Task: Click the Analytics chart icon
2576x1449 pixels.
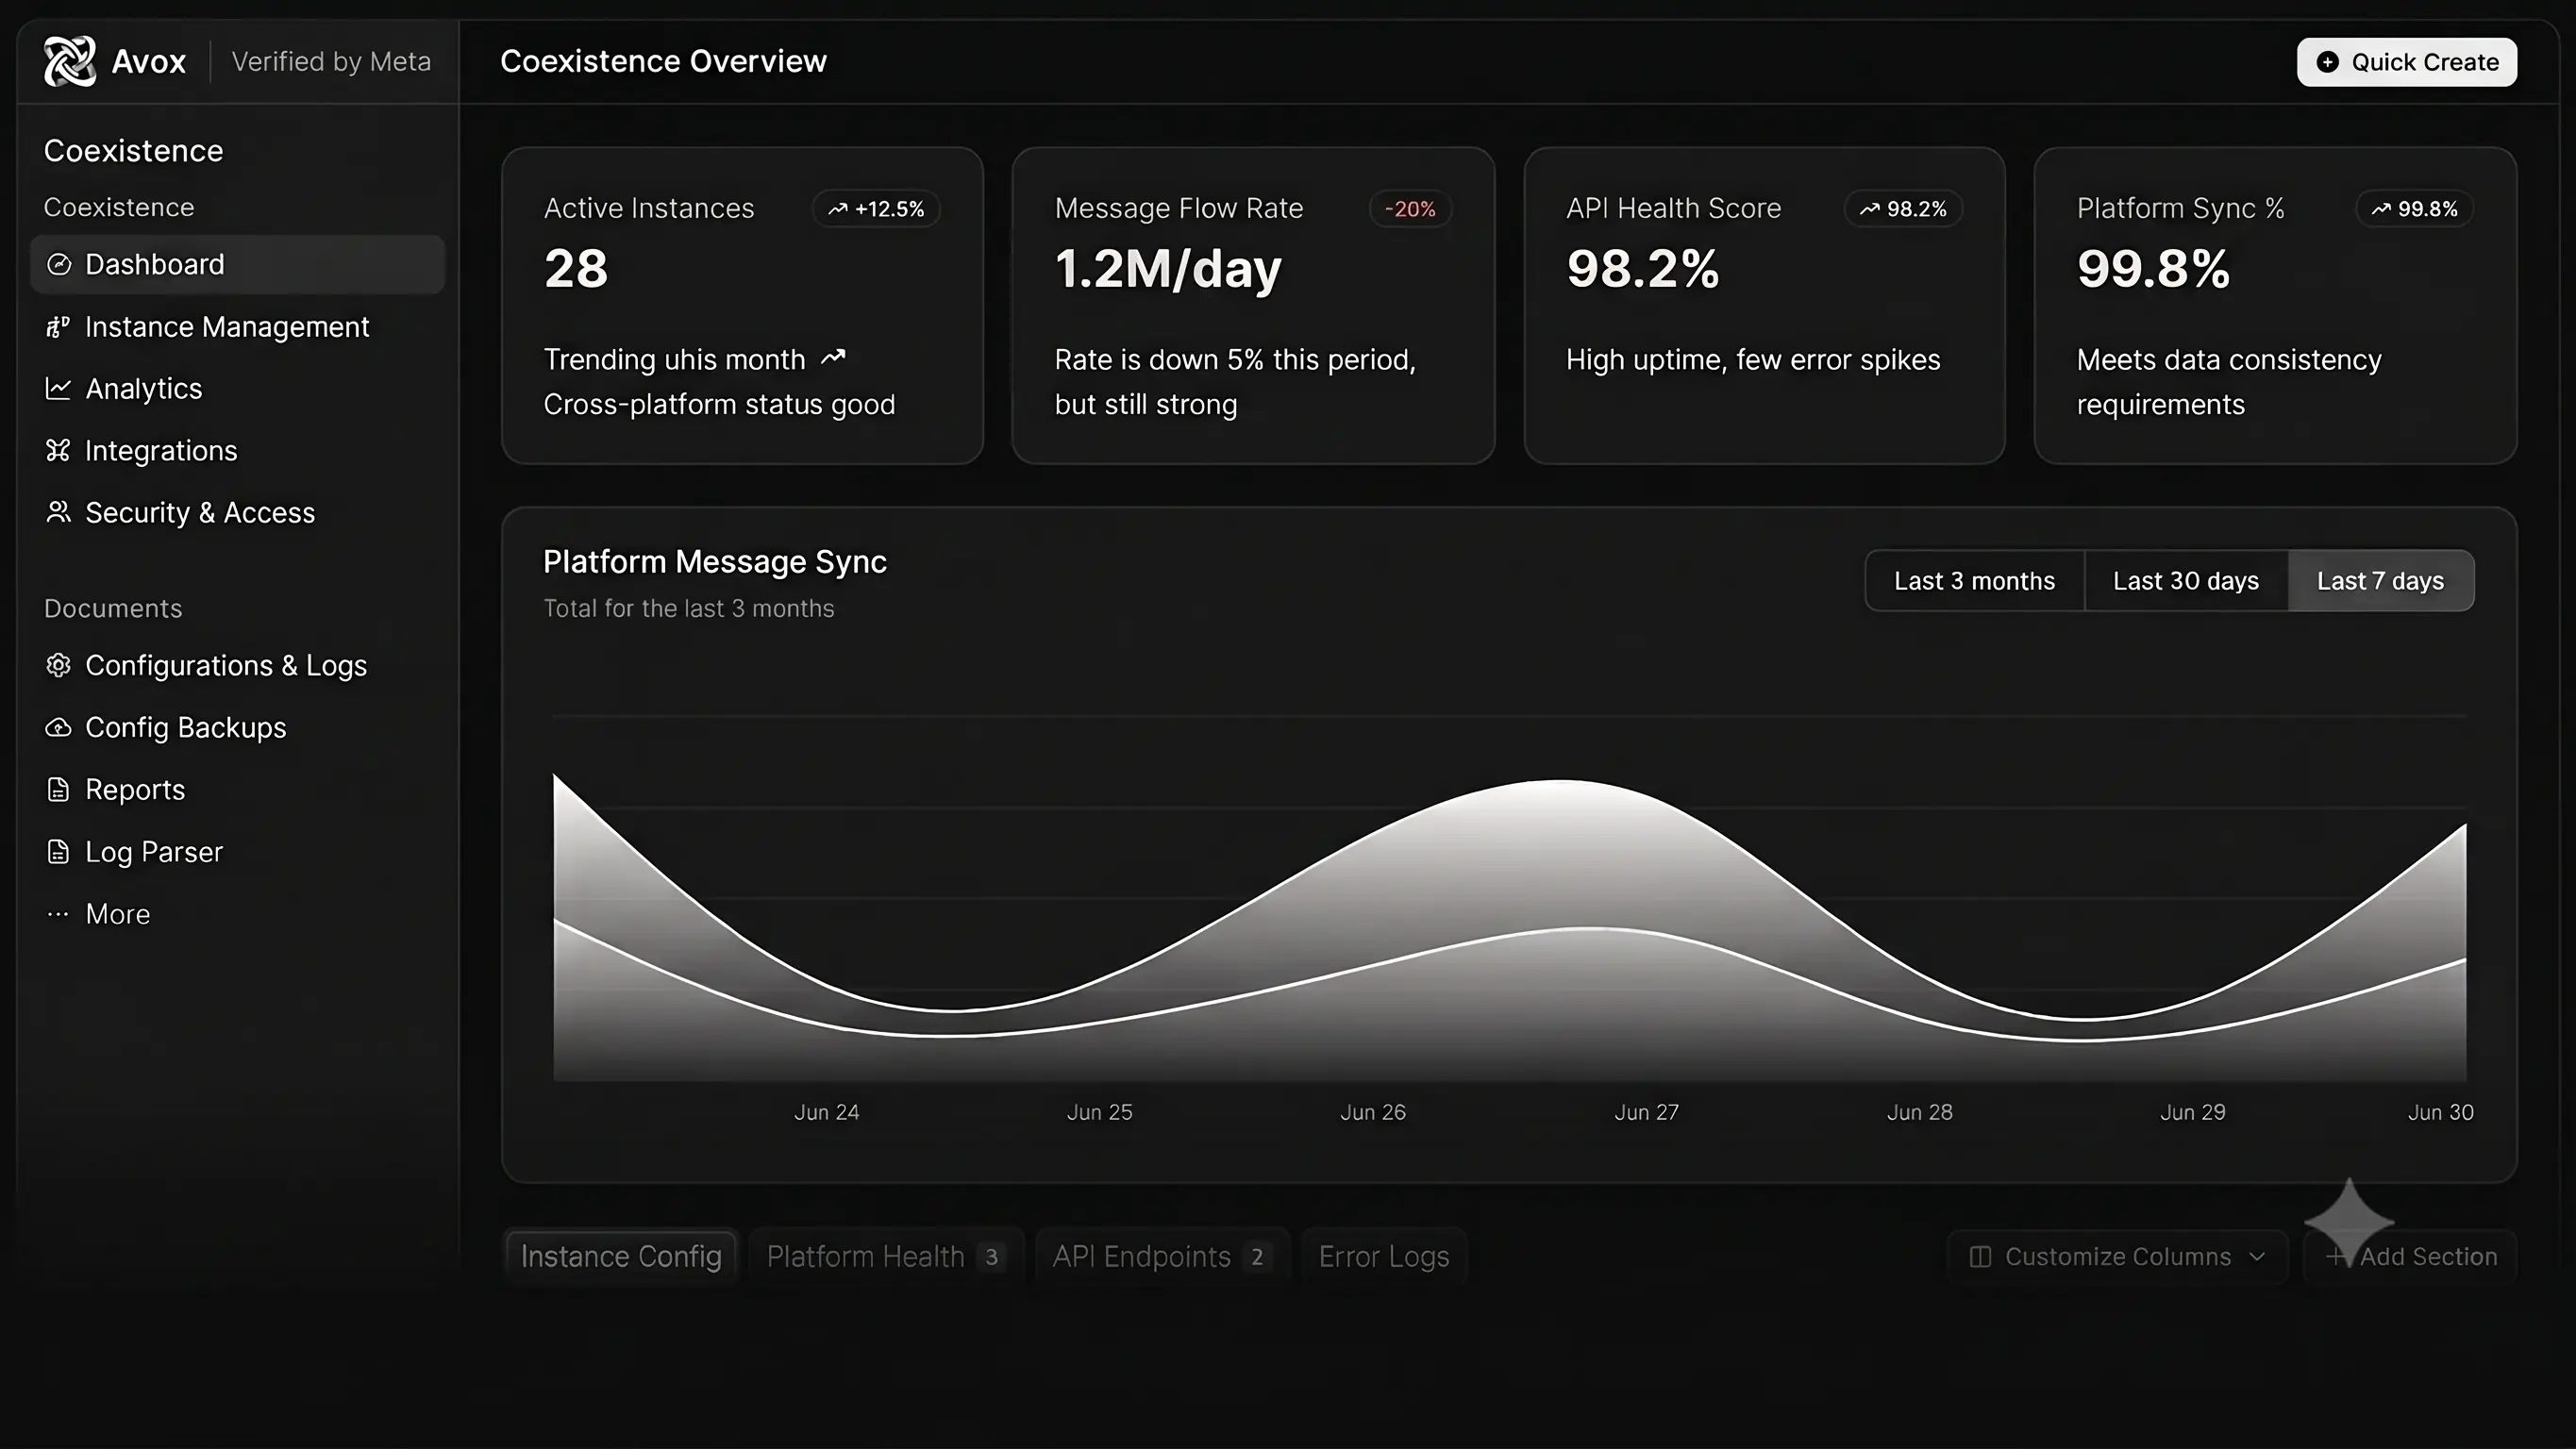Action: pyautogui.click(x=58, y=389)
